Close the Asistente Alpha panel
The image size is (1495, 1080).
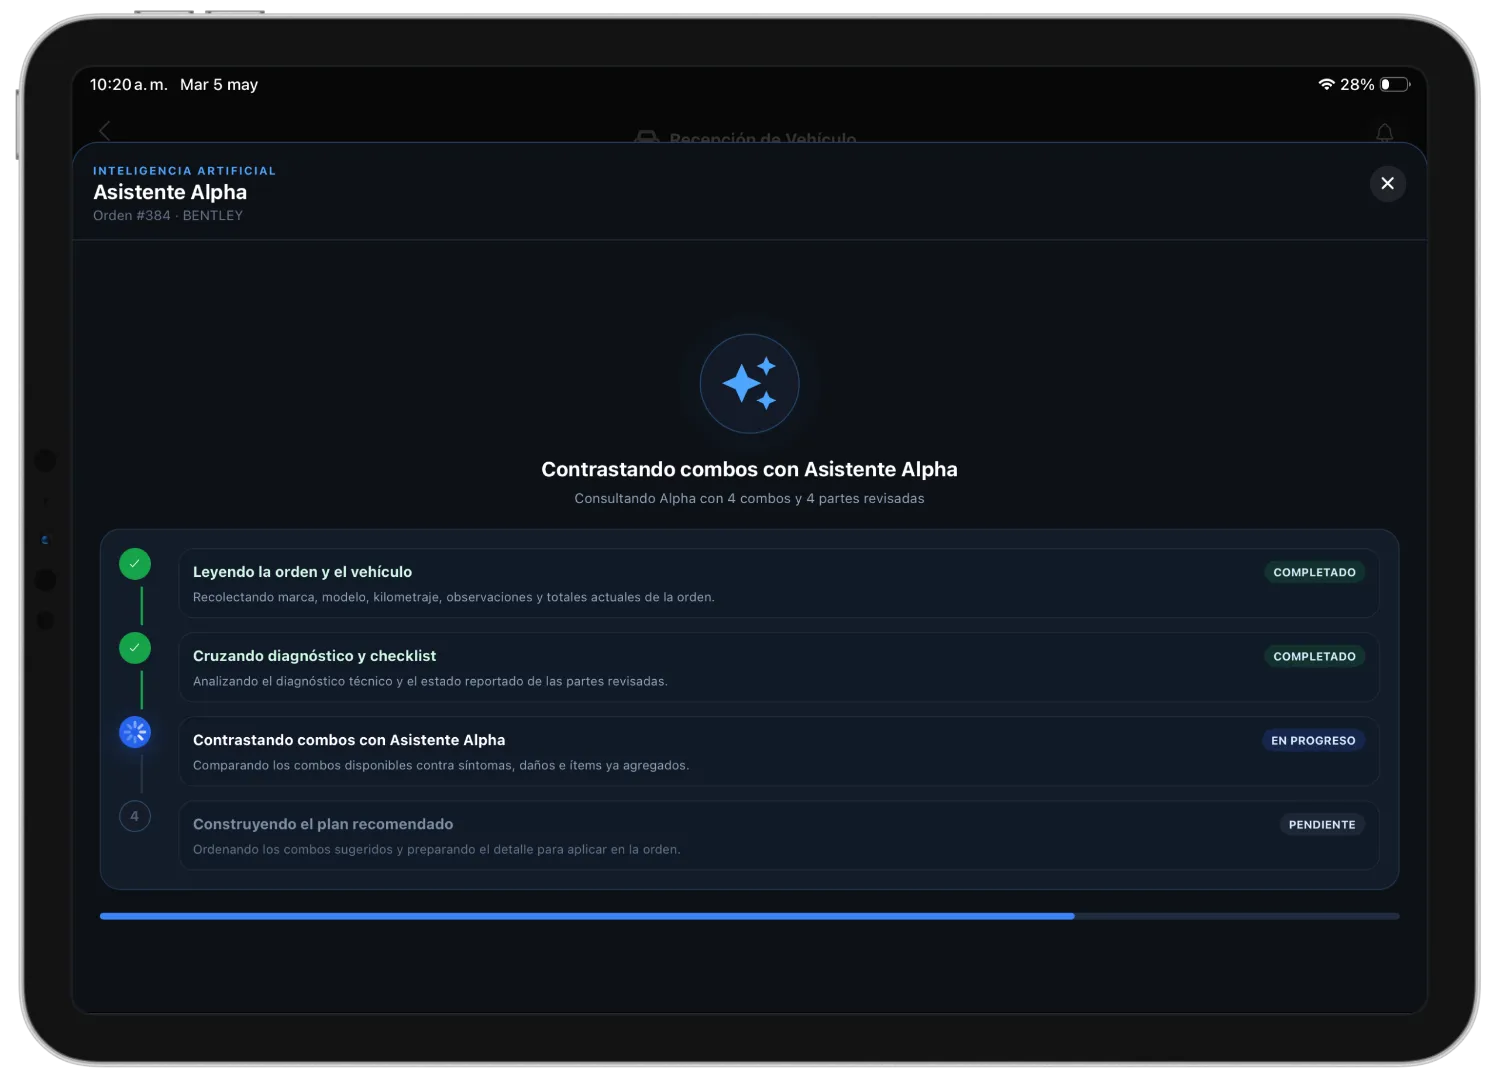(x=1387, y=183)
